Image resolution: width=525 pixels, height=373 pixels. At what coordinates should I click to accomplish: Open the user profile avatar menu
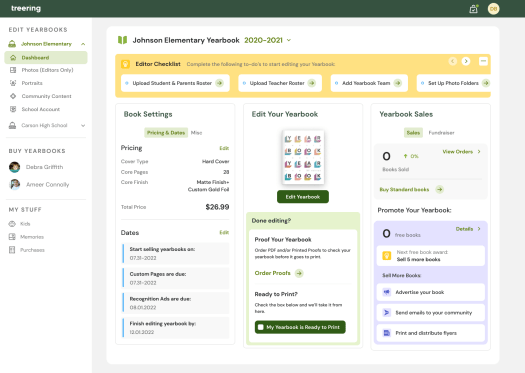click(493, 9)
